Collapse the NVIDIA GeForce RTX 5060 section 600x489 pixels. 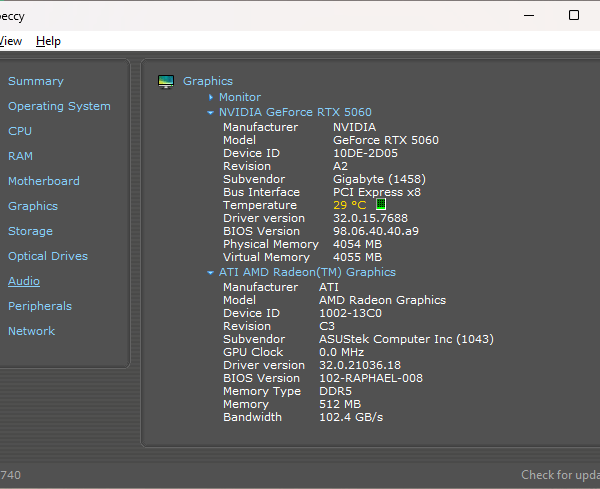(x=210, y=112)
